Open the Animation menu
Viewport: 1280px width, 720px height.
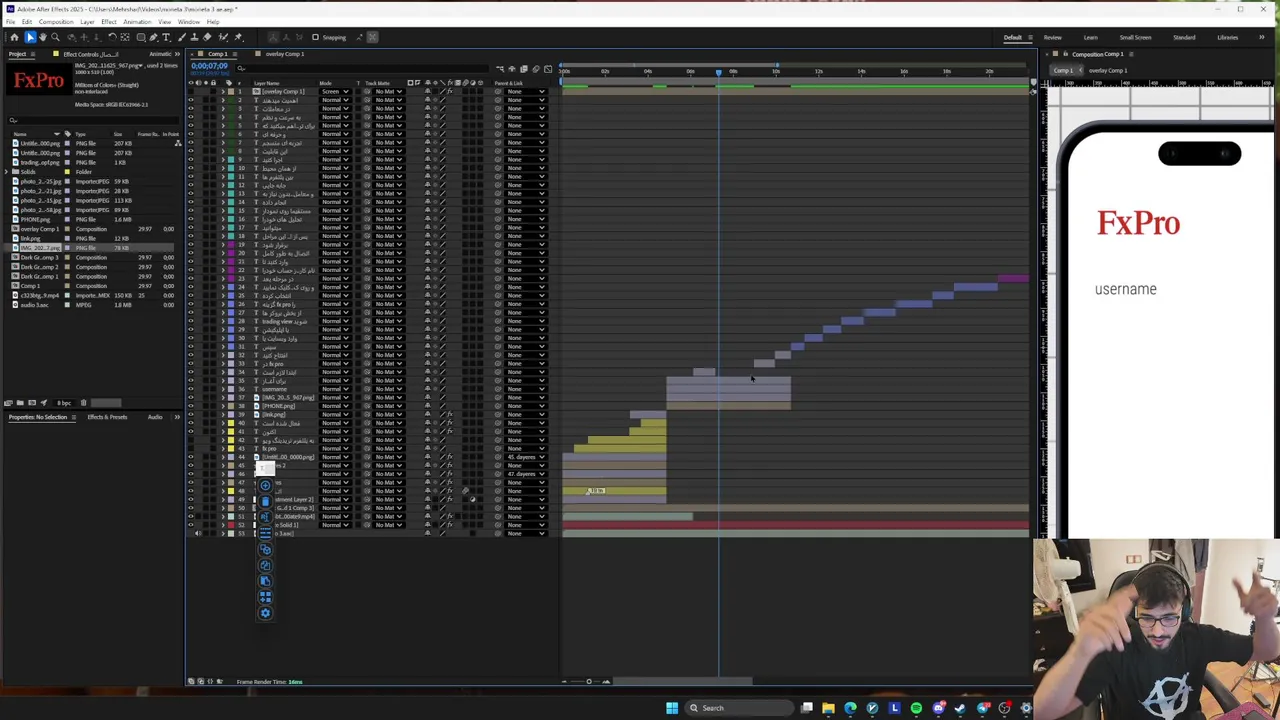tap(137, 22)
